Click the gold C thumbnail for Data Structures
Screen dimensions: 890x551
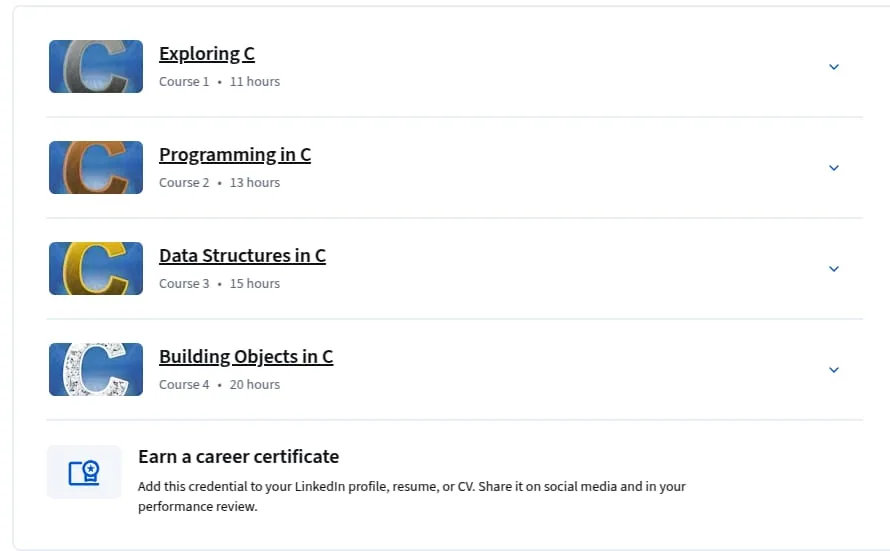(96, 268)
